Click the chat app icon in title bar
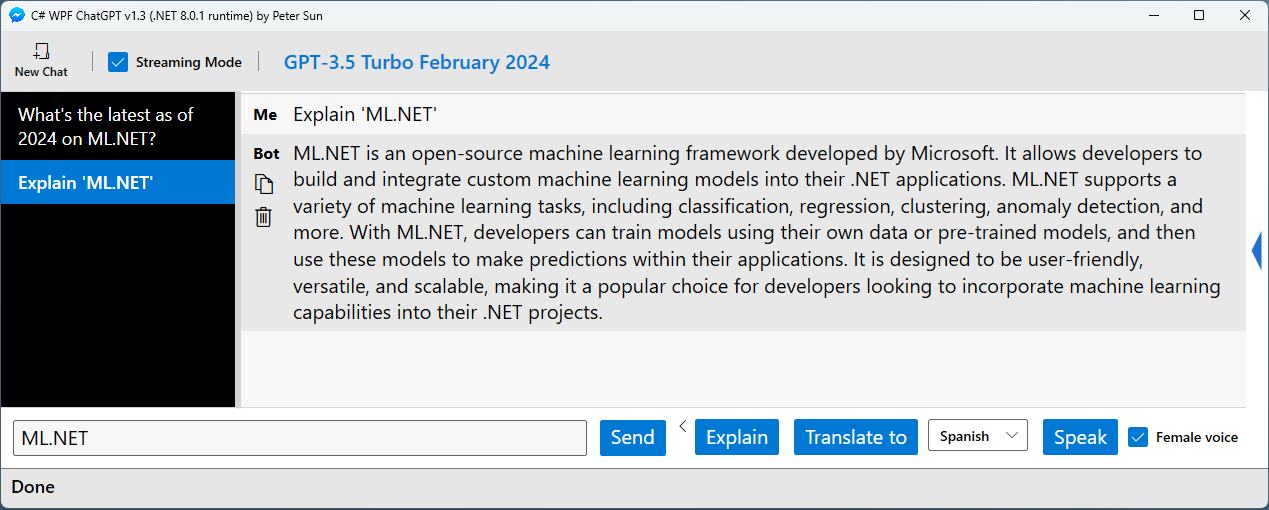 [x=16, y=15]
